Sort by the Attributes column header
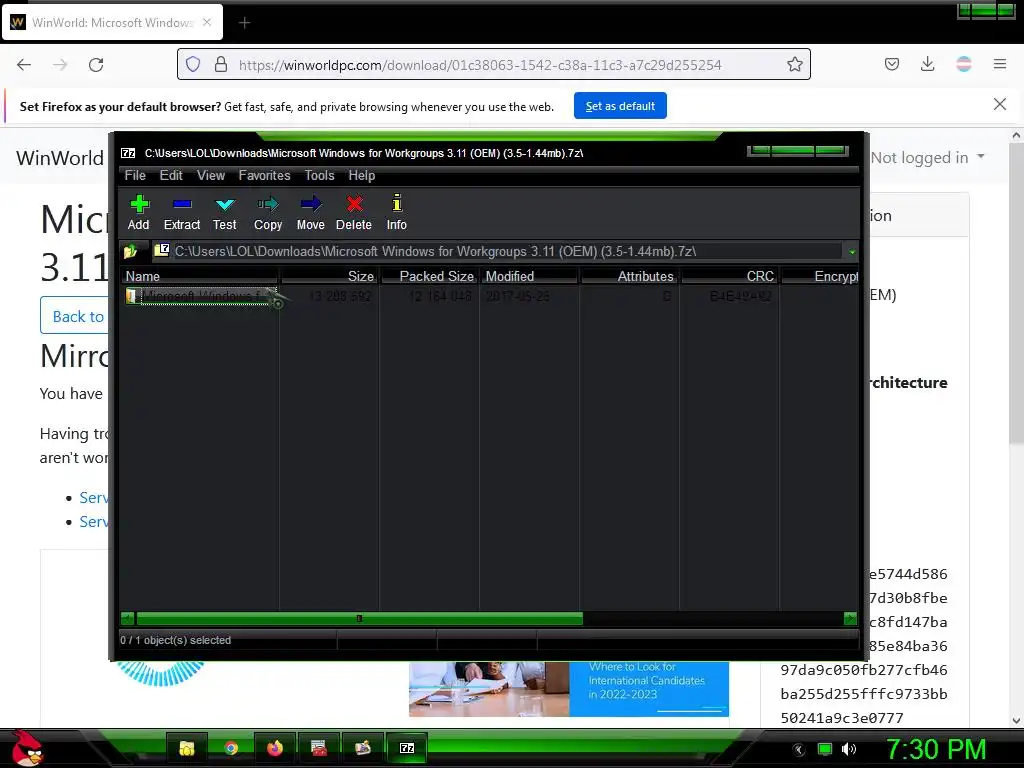The image size is (1024, 768). [x=630, y=276]
